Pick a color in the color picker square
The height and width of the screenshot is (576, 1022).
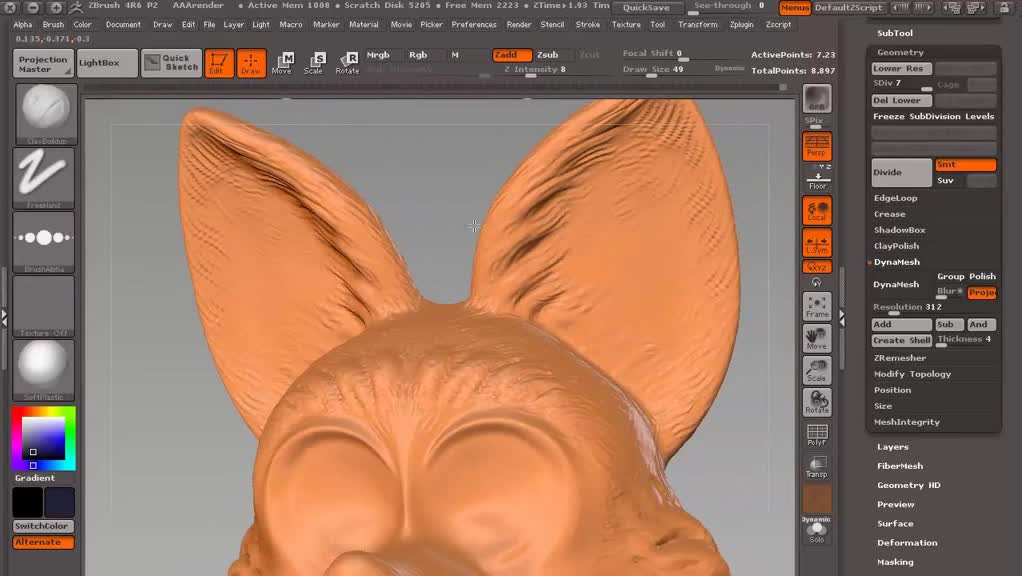click(43, 439)
